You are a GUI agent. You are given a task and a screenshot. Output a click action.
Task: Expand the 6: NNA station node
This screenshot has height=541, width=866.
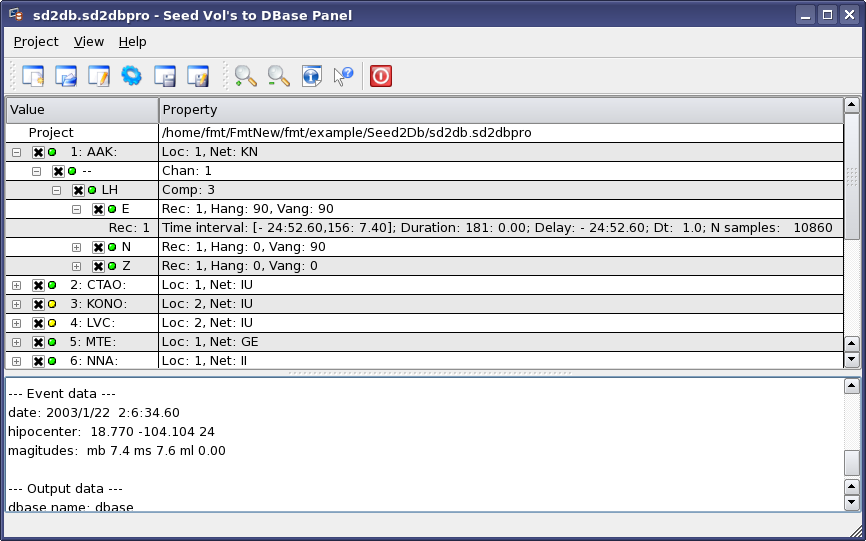pos(17,362)
